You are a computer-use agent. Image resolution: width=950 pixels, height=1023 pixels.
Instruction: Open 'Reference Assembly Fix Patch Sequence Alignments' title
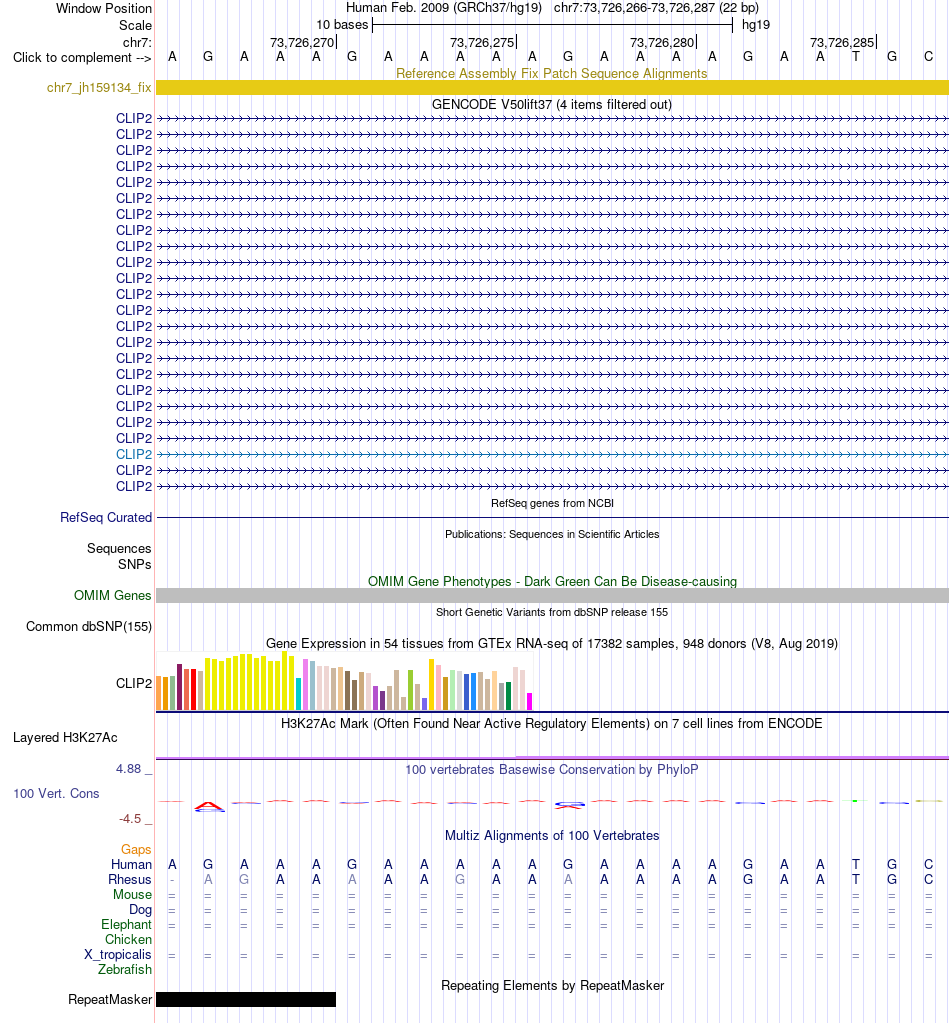point(552,73)
